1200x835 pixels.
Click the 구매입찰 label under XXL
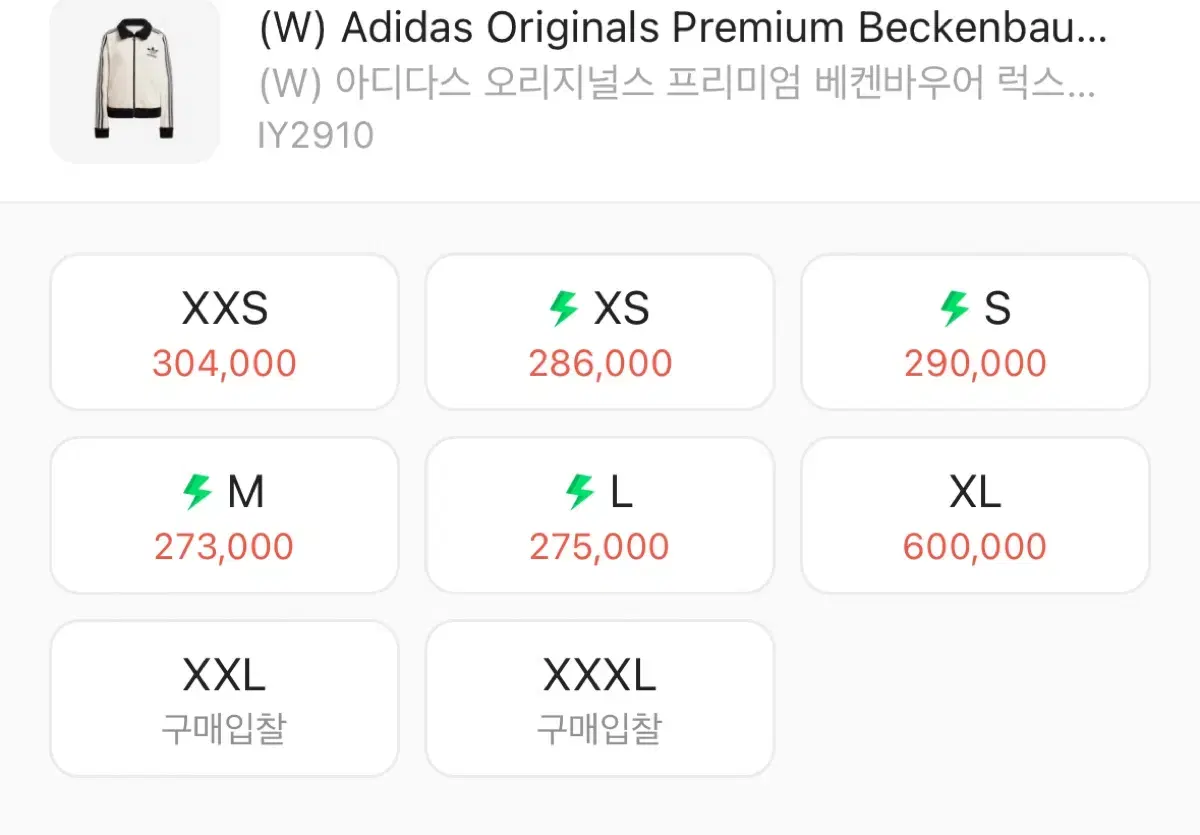click(x=224, y=728)
